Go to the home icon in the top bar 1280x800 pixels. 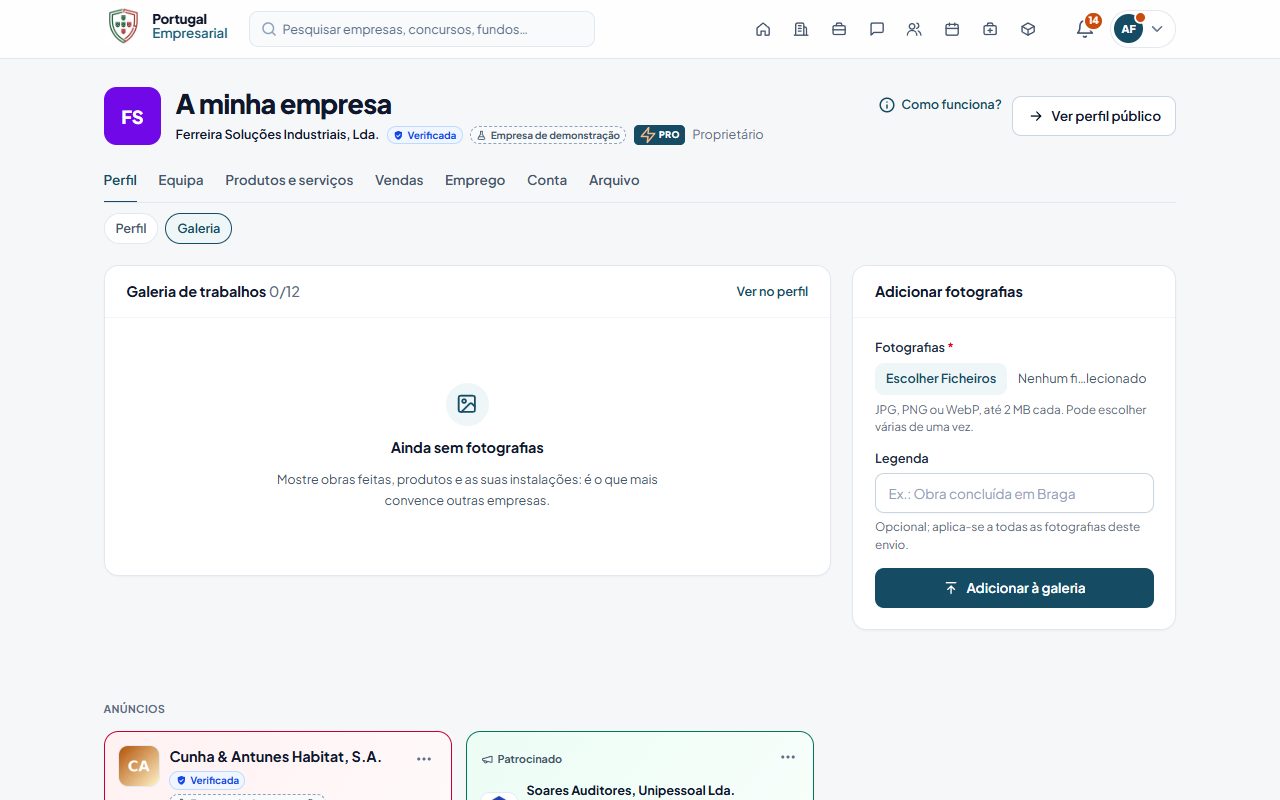pyautogui.click(x=763, y=29)
